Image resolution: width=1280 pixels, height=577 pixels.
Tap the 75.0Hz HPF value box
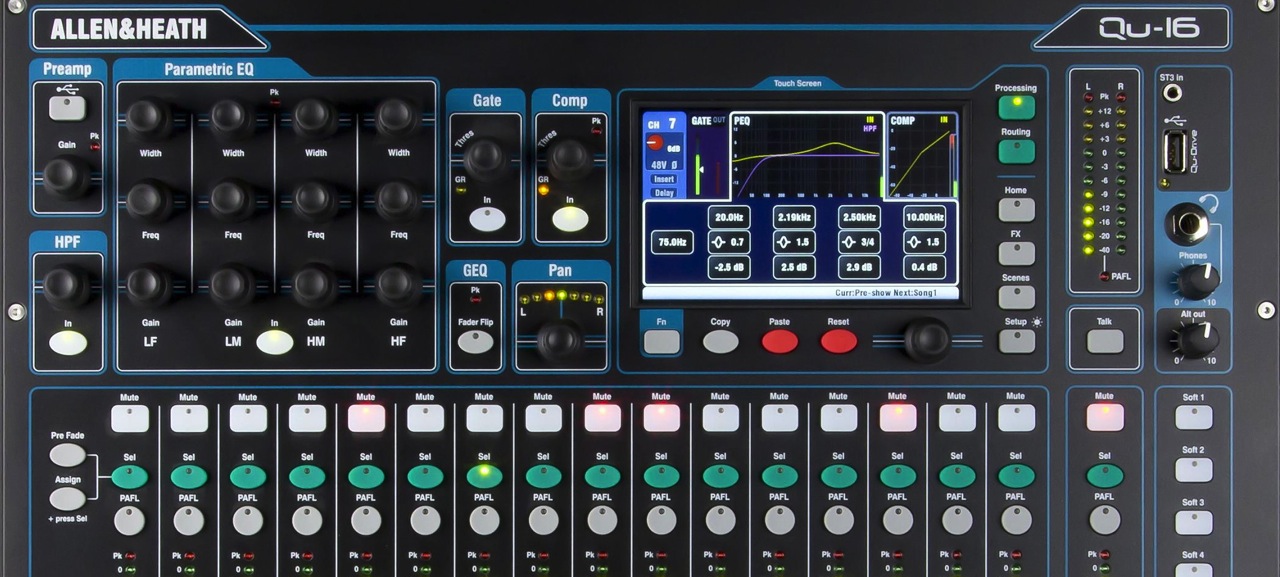coord(672,242)
